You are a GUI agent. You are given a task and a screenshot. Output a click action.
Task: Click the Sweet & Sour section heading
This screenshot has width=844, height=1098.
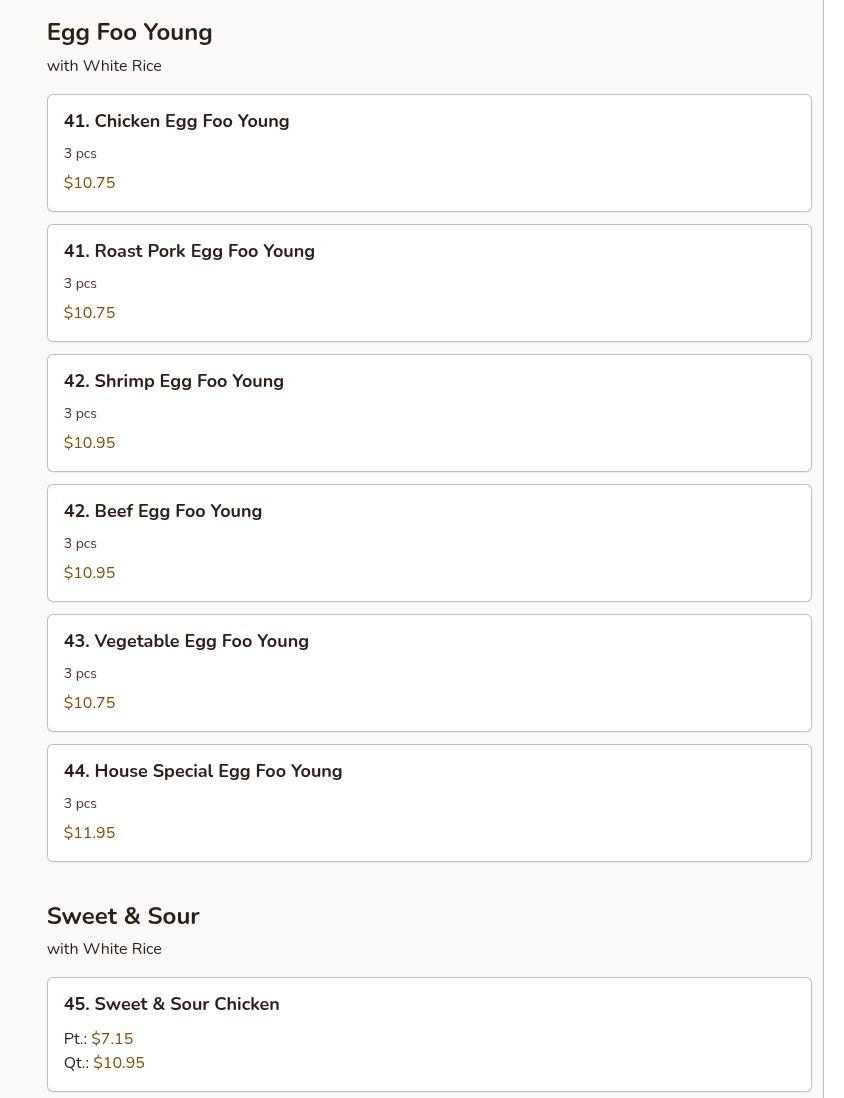tap(123, 916)
